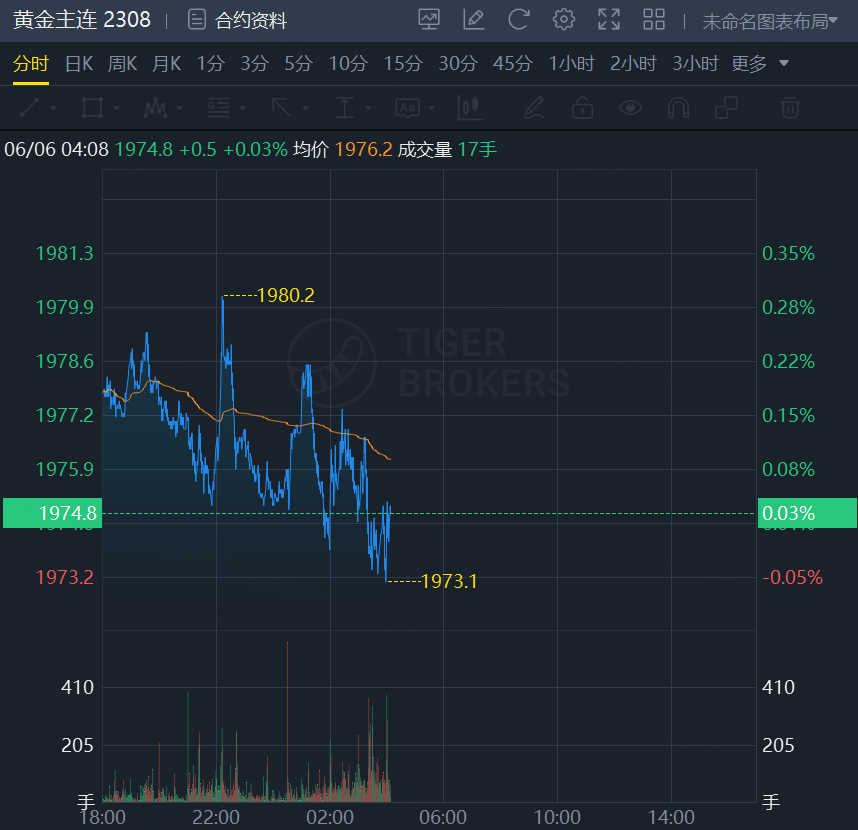Expand the arrow tool options arrow
Image resolution: width=858 pixels, height=830 pixels.
(305, 108)
